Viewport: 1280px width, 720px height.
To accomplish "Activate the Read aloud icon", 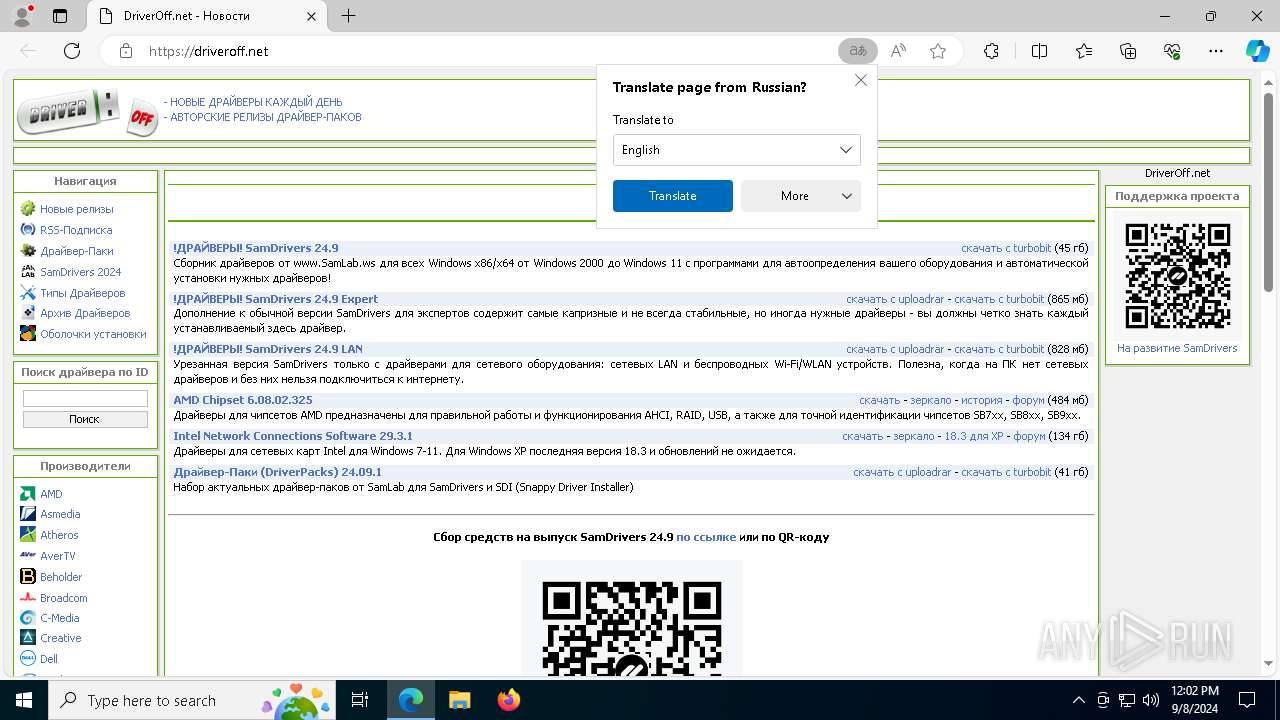I will (x=898, y=51).
